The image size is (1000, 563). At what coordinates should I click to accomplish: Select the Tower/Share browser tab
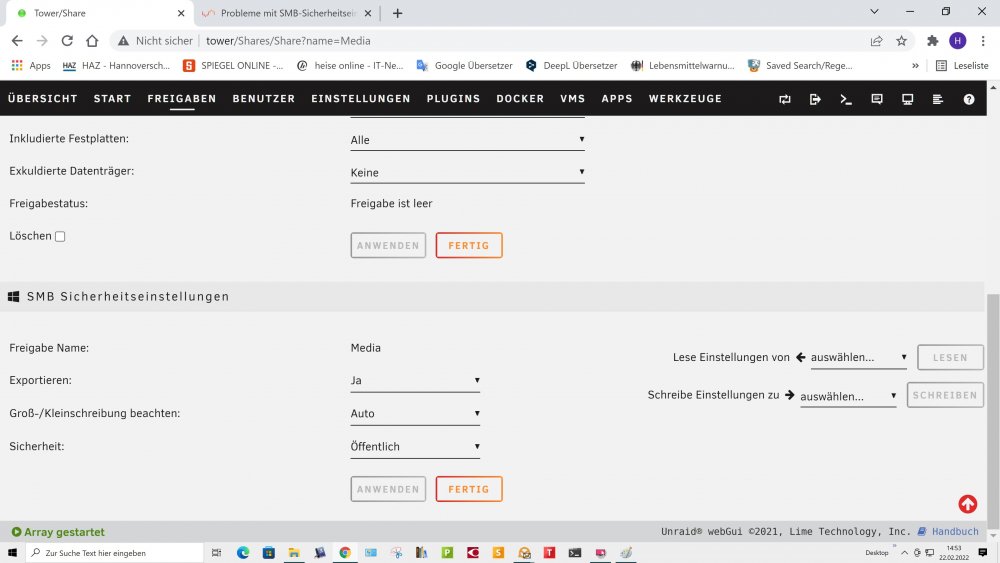pos(99,13)
